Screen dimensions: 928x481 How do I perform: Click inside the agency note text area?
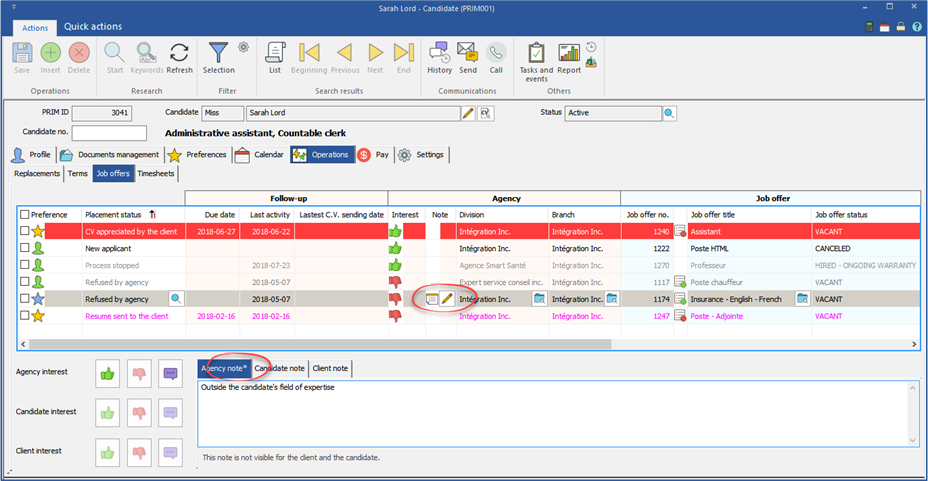click(x=552, y=414)
